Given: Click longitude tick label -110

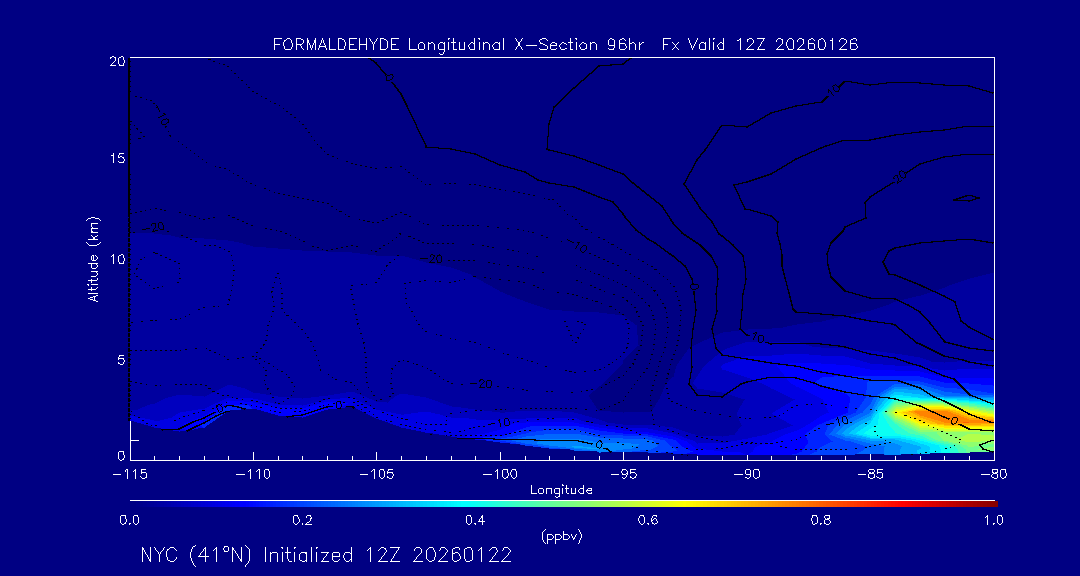Looking at the screenshot, I should 253,475.
